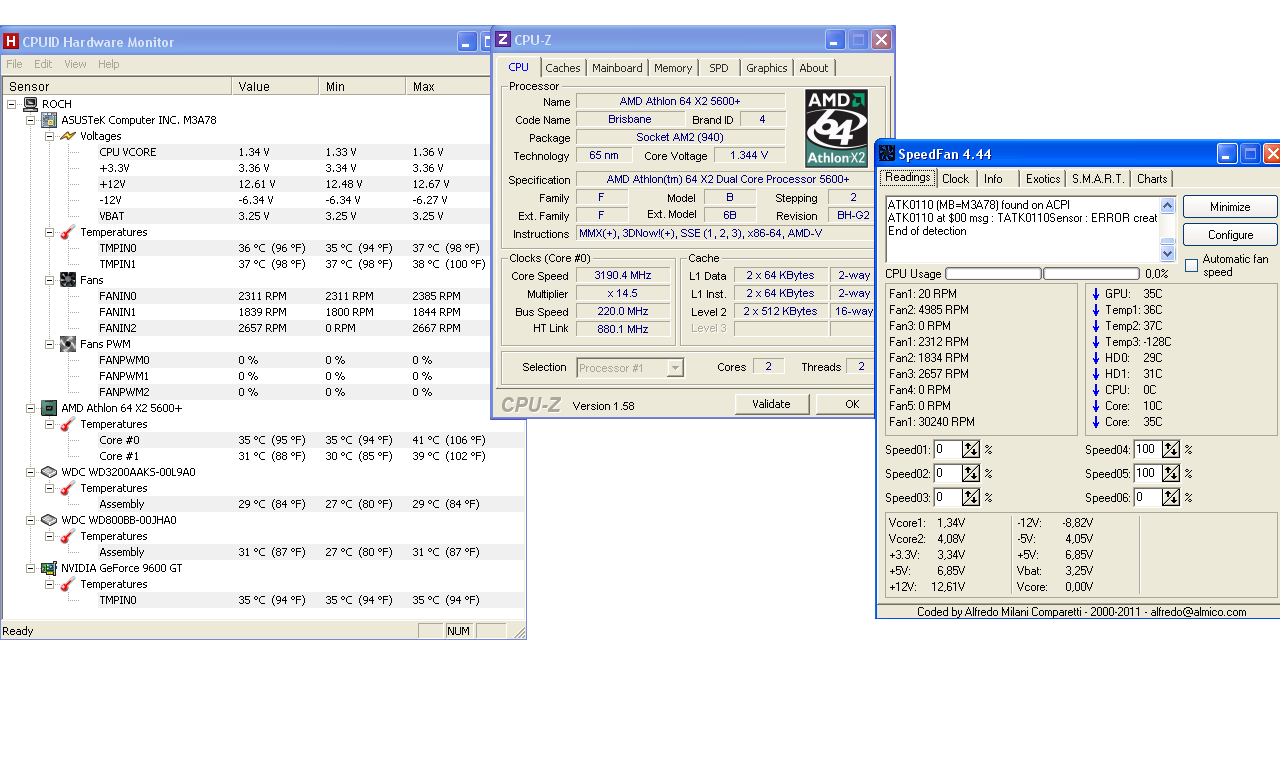The image size is (1280, 768).
Task: Click the Validate button in CPU-Z
Action: (x=772, y=404)
